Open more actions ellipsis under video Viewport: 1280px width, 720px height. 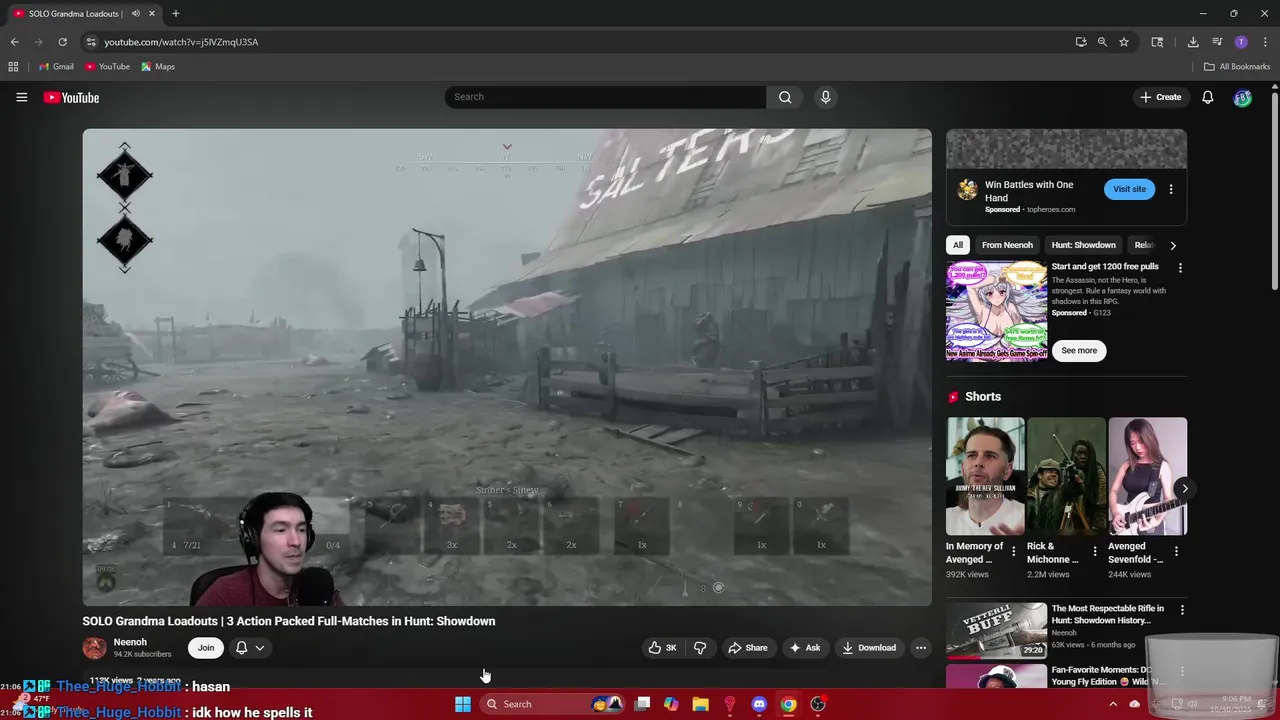pyautogui.click(x=921, y=648)
